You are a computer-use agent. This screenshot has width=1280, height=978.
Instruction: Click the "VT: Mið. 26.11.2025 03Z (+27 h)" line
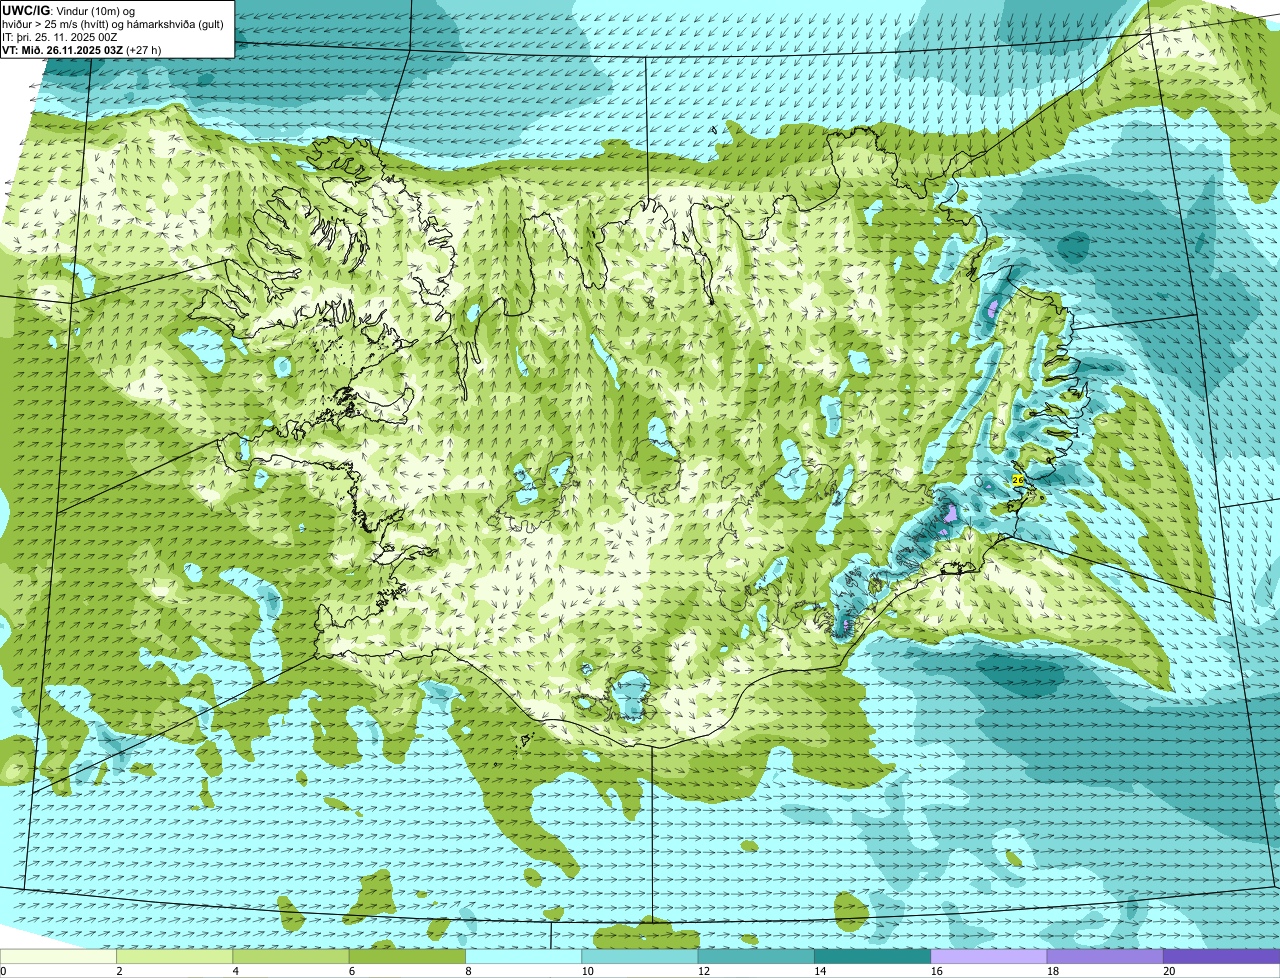coord(82,49)
